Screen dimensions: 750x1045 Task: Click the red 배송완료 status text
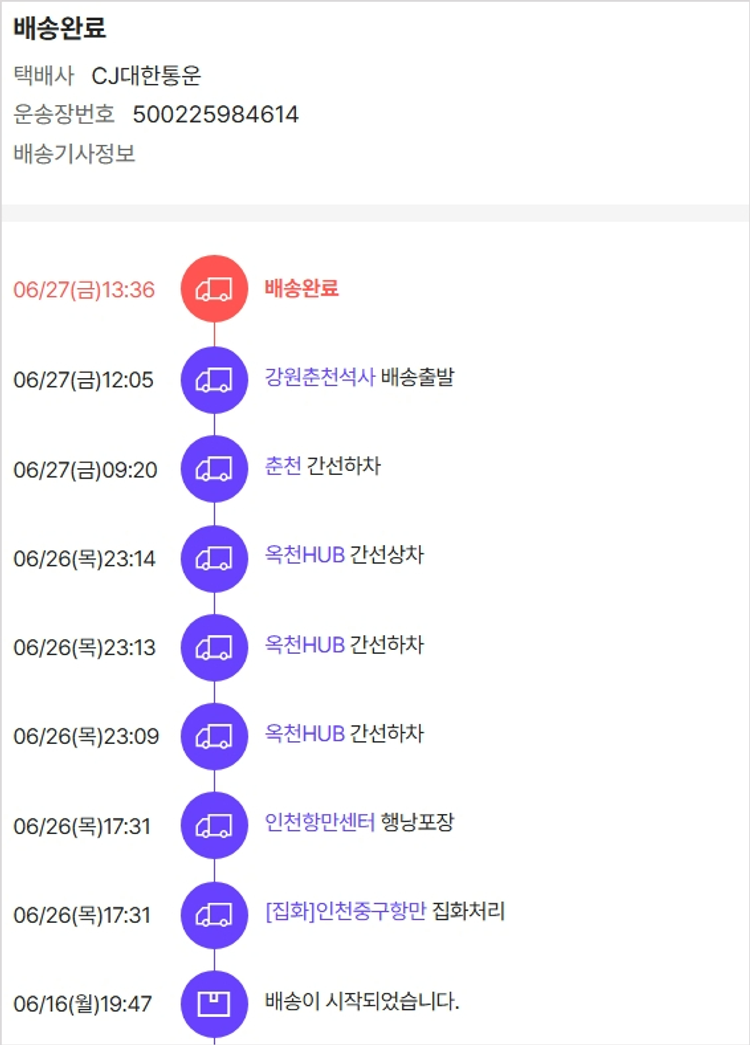(x=302, y=289)
